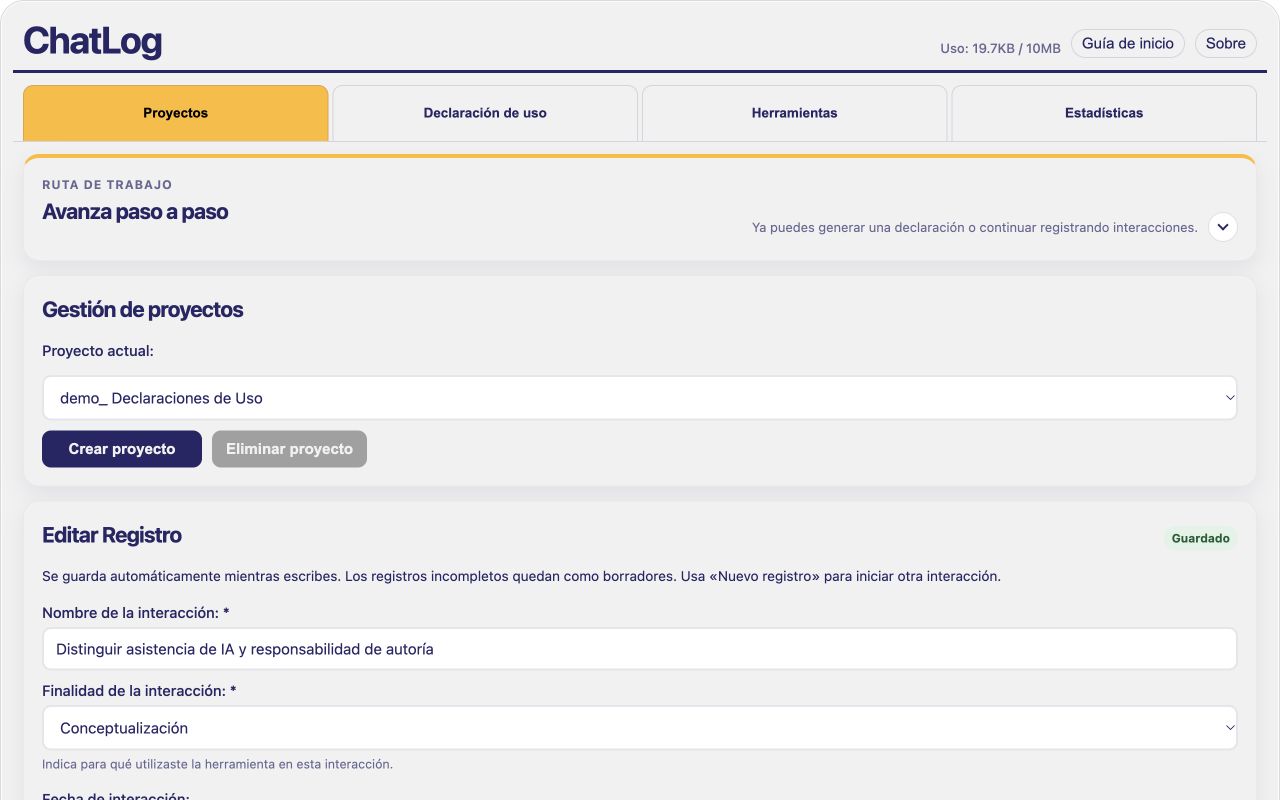Open the Declaración de uso tab
1280x800 pixels.
tap(485, 113)
